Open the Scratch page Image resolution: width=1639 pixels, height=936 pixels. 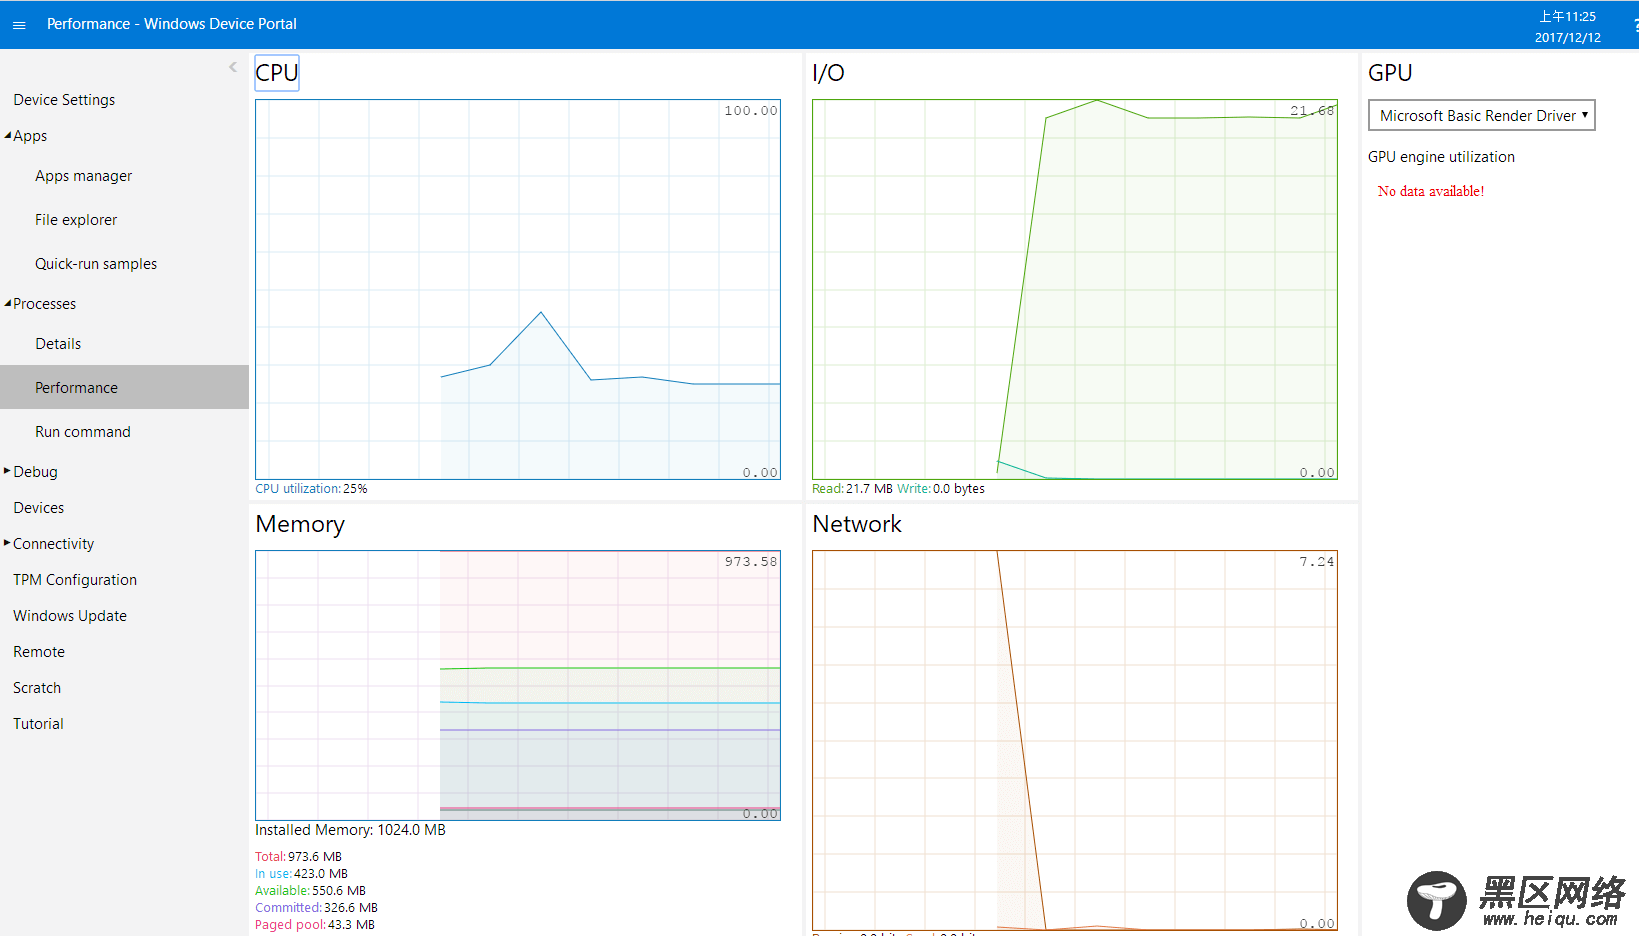click(37, 688)
